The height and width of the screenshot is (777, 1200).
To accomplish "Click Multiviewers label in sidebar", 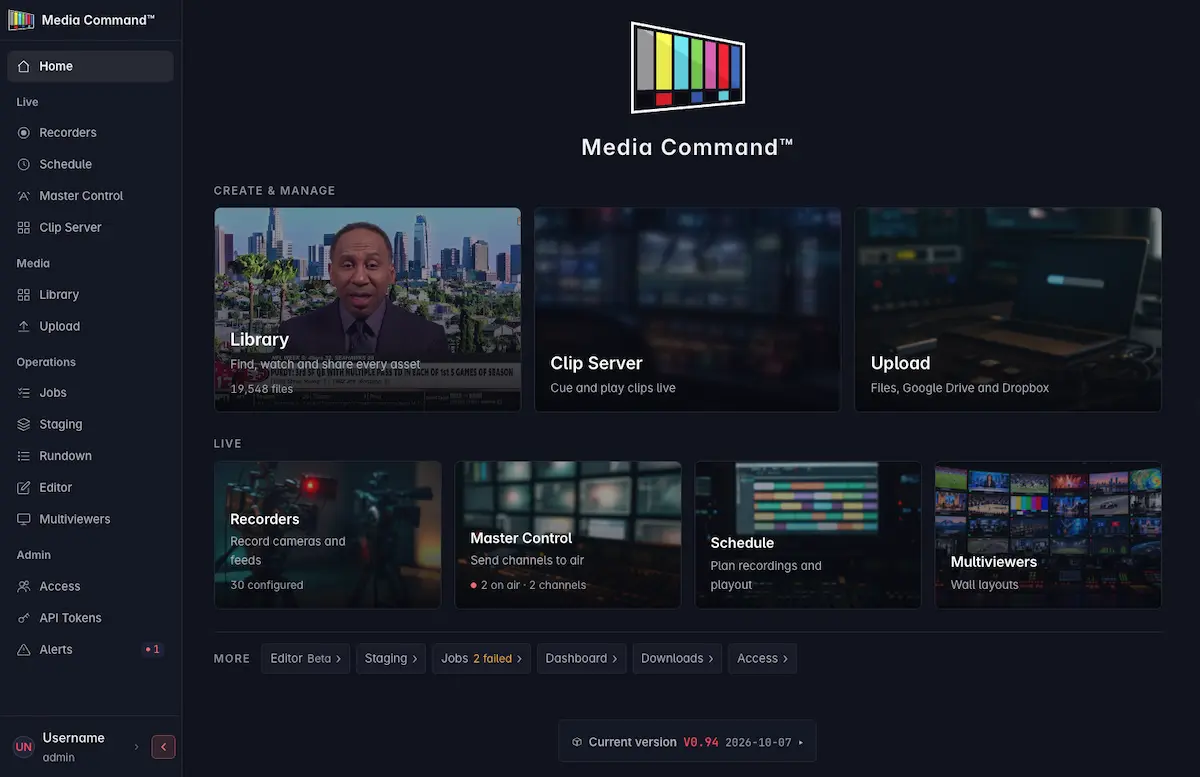I will coord(75,519).
